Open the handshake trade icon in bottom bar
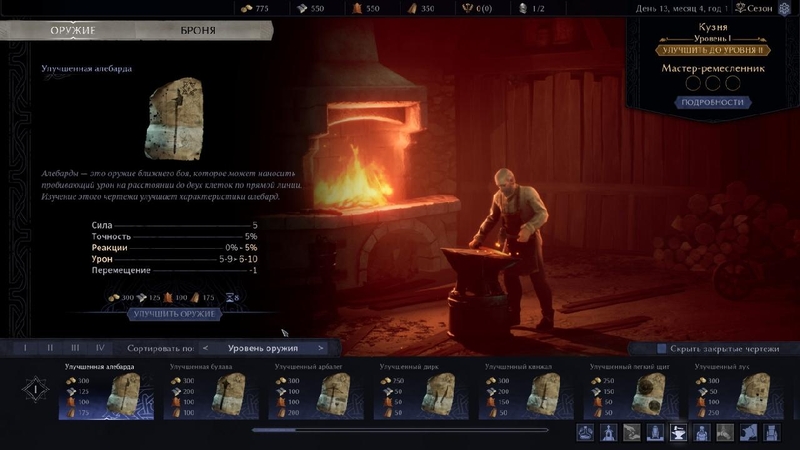Image resolution: width=800 pixels, height=450 pixels. point(632,432)
